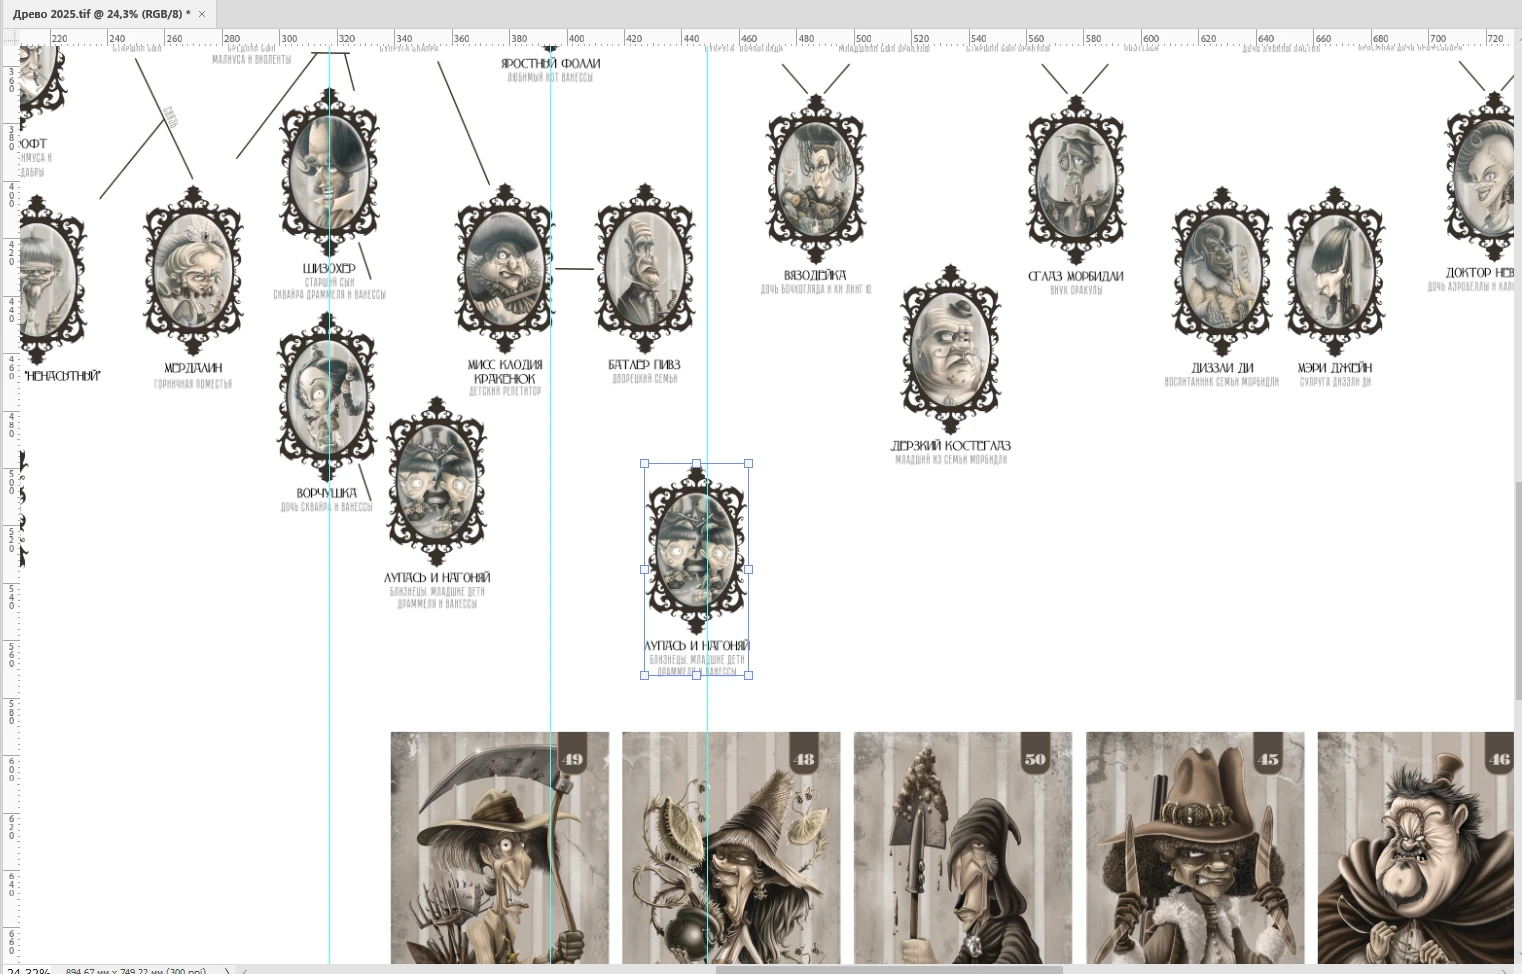Open the status bar info arrow menu
Viewport: 1522px width, 974px height.
point(227,970)
